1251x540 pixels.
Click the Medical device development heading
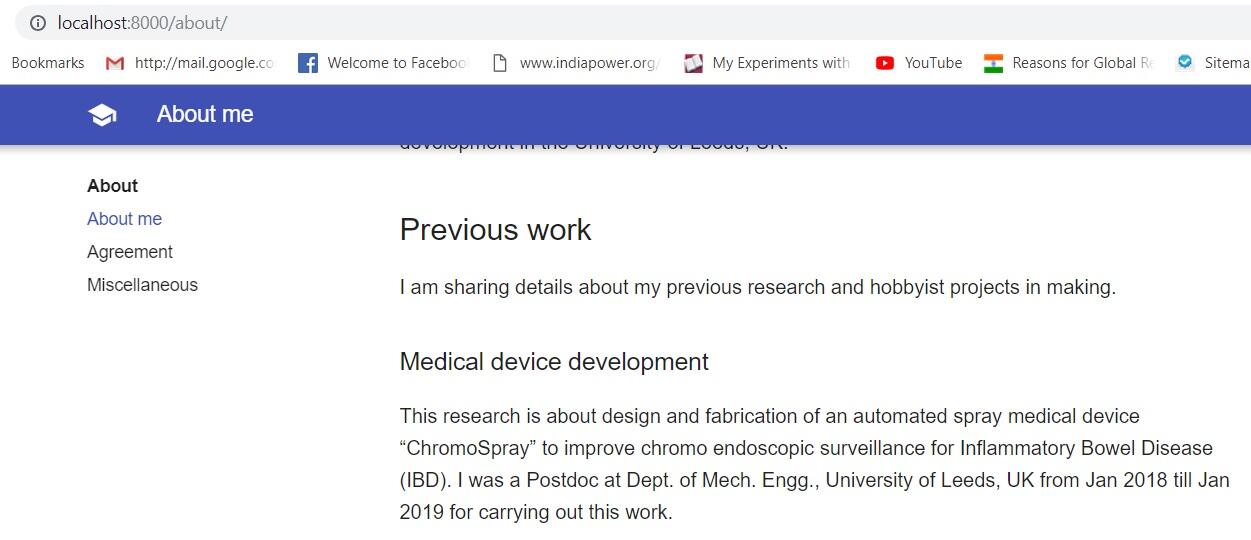(554, 362)
